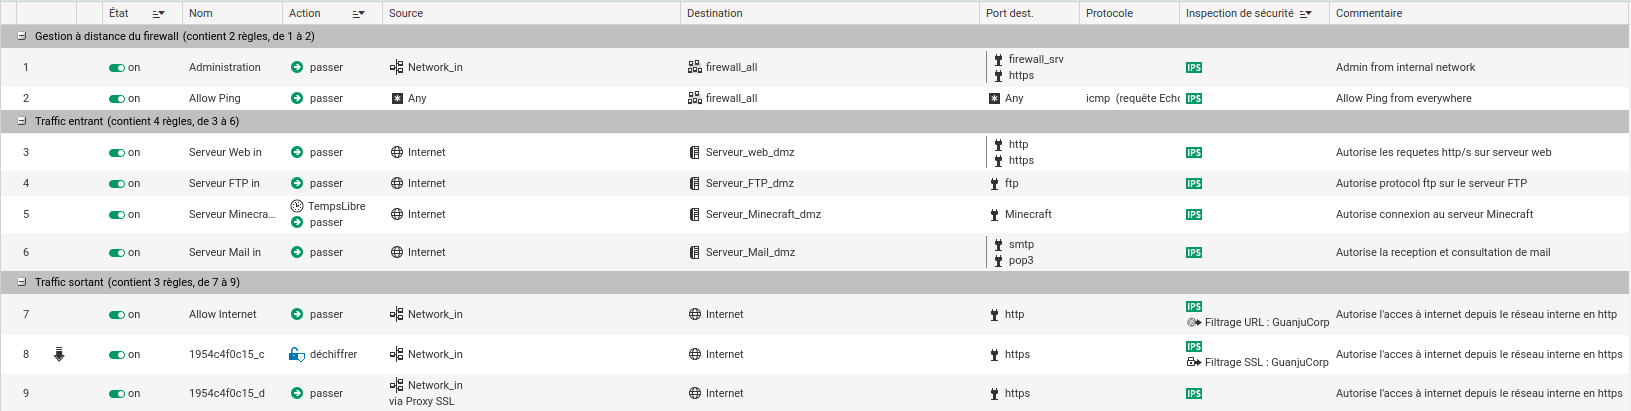1631x411 pixels.
Task: Click the decrypt padlock icon on rule 8
Action: pyautogui.click(x=296, y=354)
